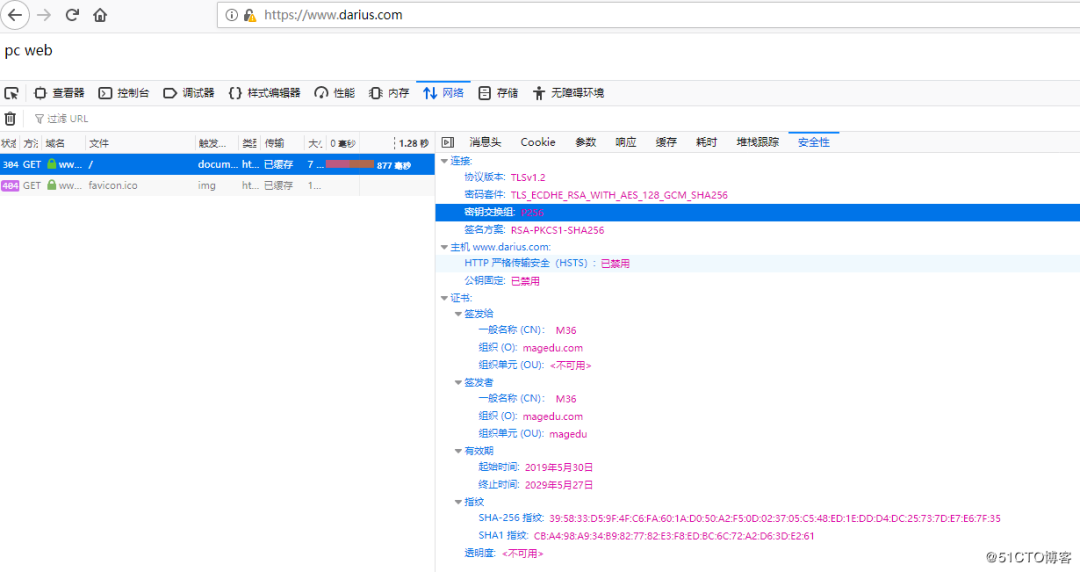This screenshot has height=572, width=1080.
Task: Click 终止时间 2029年5月27日 row
Action: pos(758,484)
